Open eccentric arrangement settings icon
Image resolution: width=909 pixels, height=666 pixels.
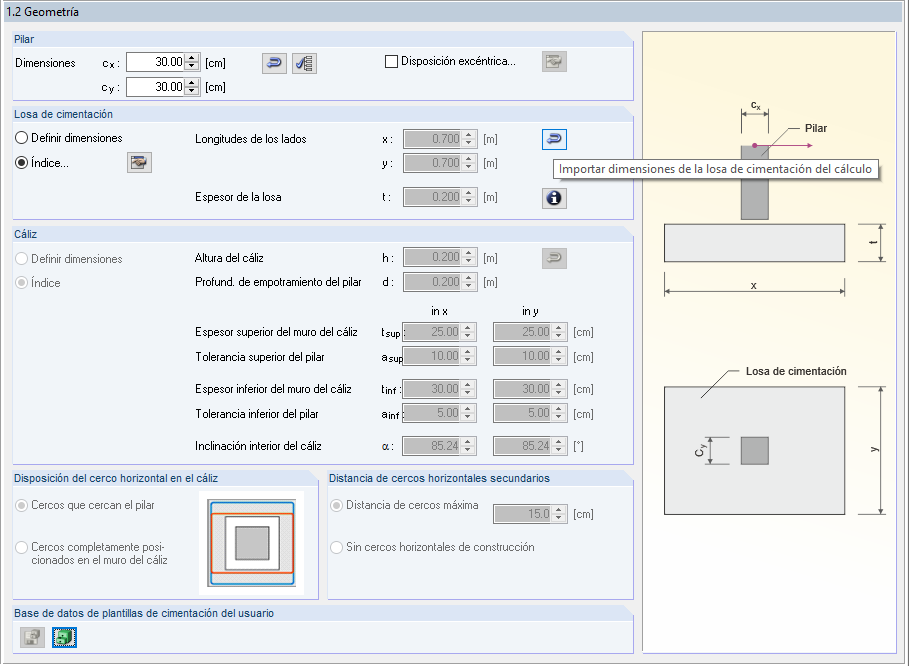tap(554, 61)
